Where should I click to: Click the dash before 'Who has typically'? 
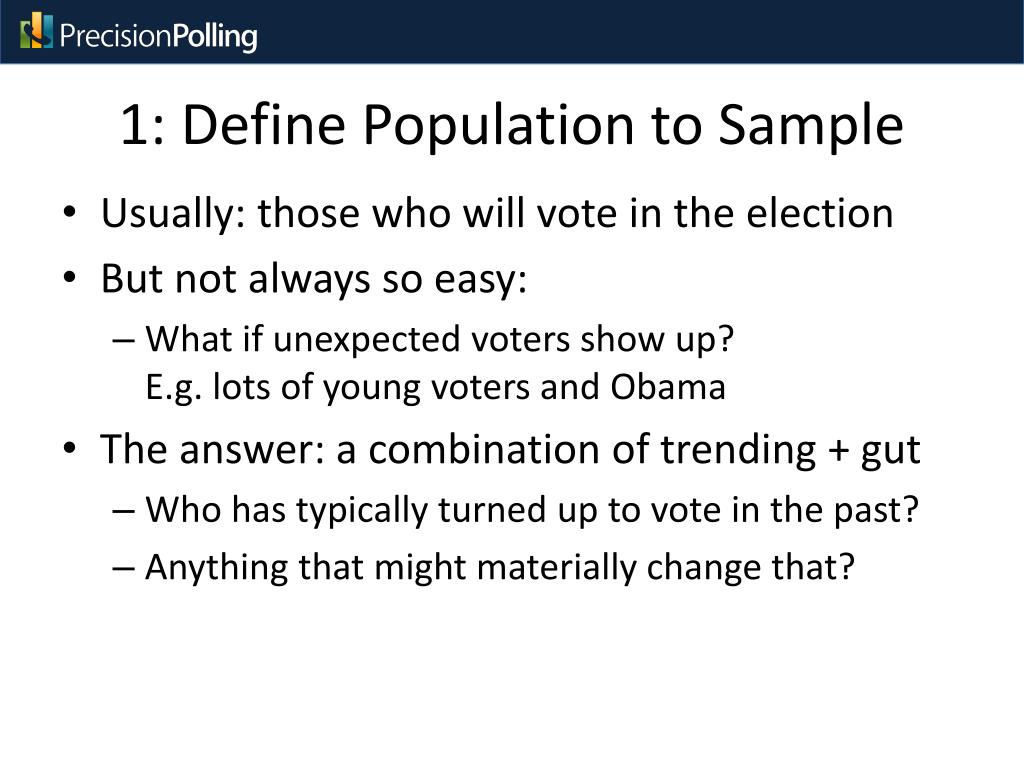click(x=124, y=511)
